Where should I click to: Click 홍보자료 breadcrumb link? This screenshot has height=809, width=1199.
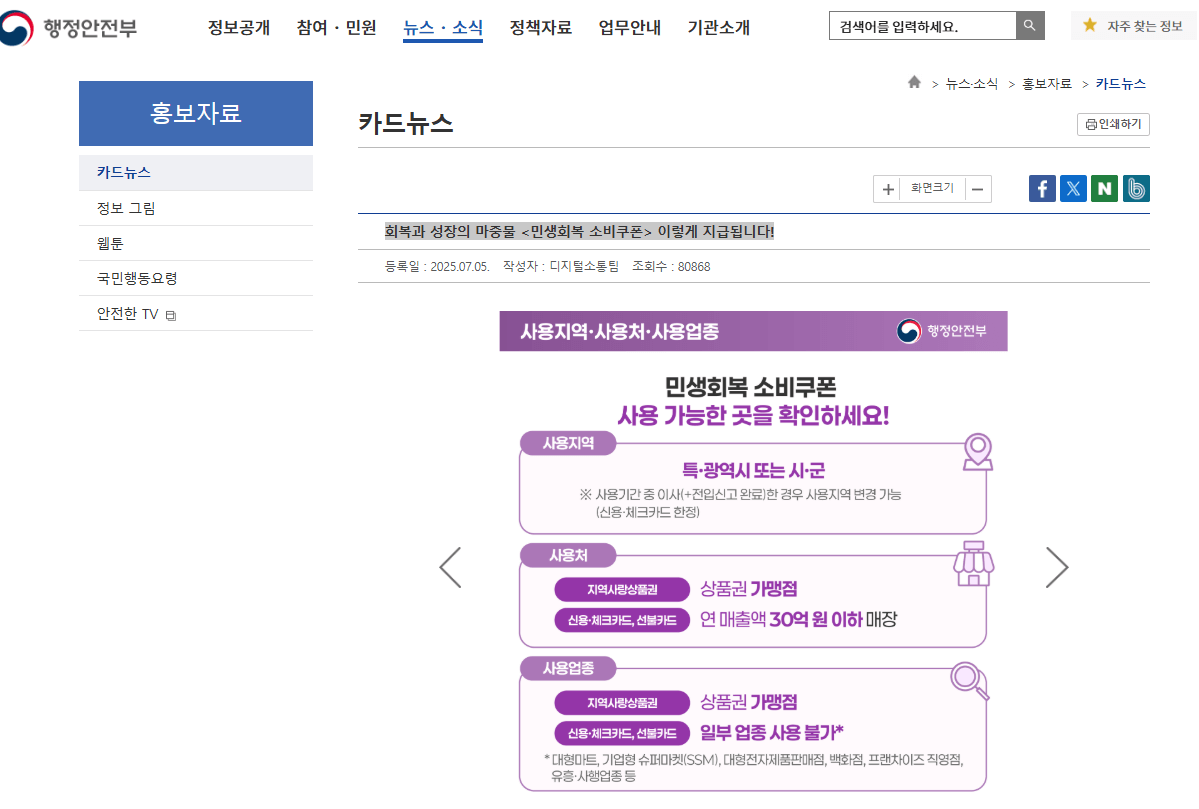(1047, 83)
